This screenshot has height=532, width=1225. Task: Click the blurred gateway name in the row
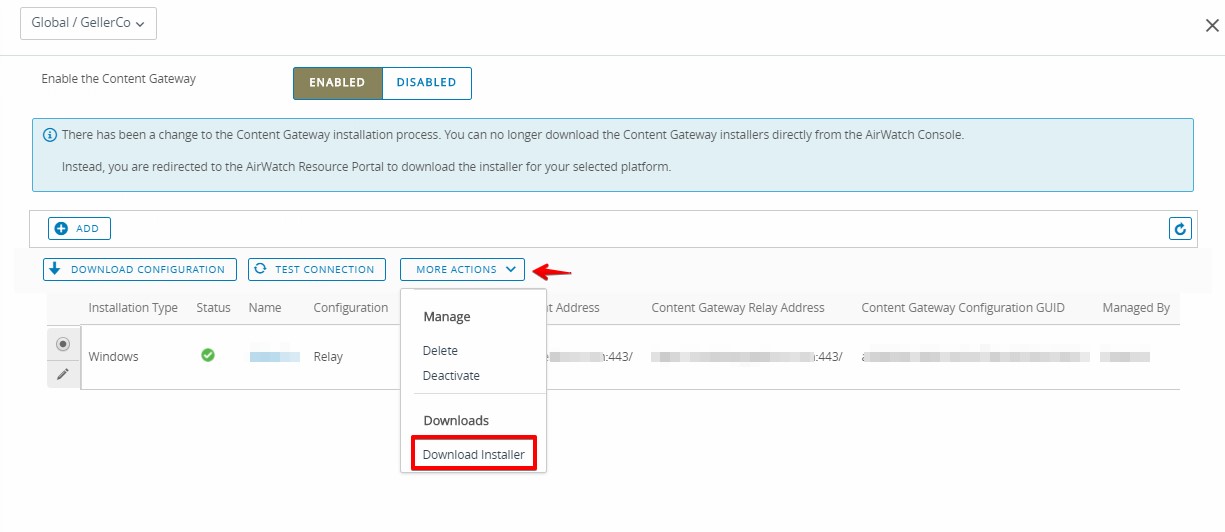tap(275, 356)
